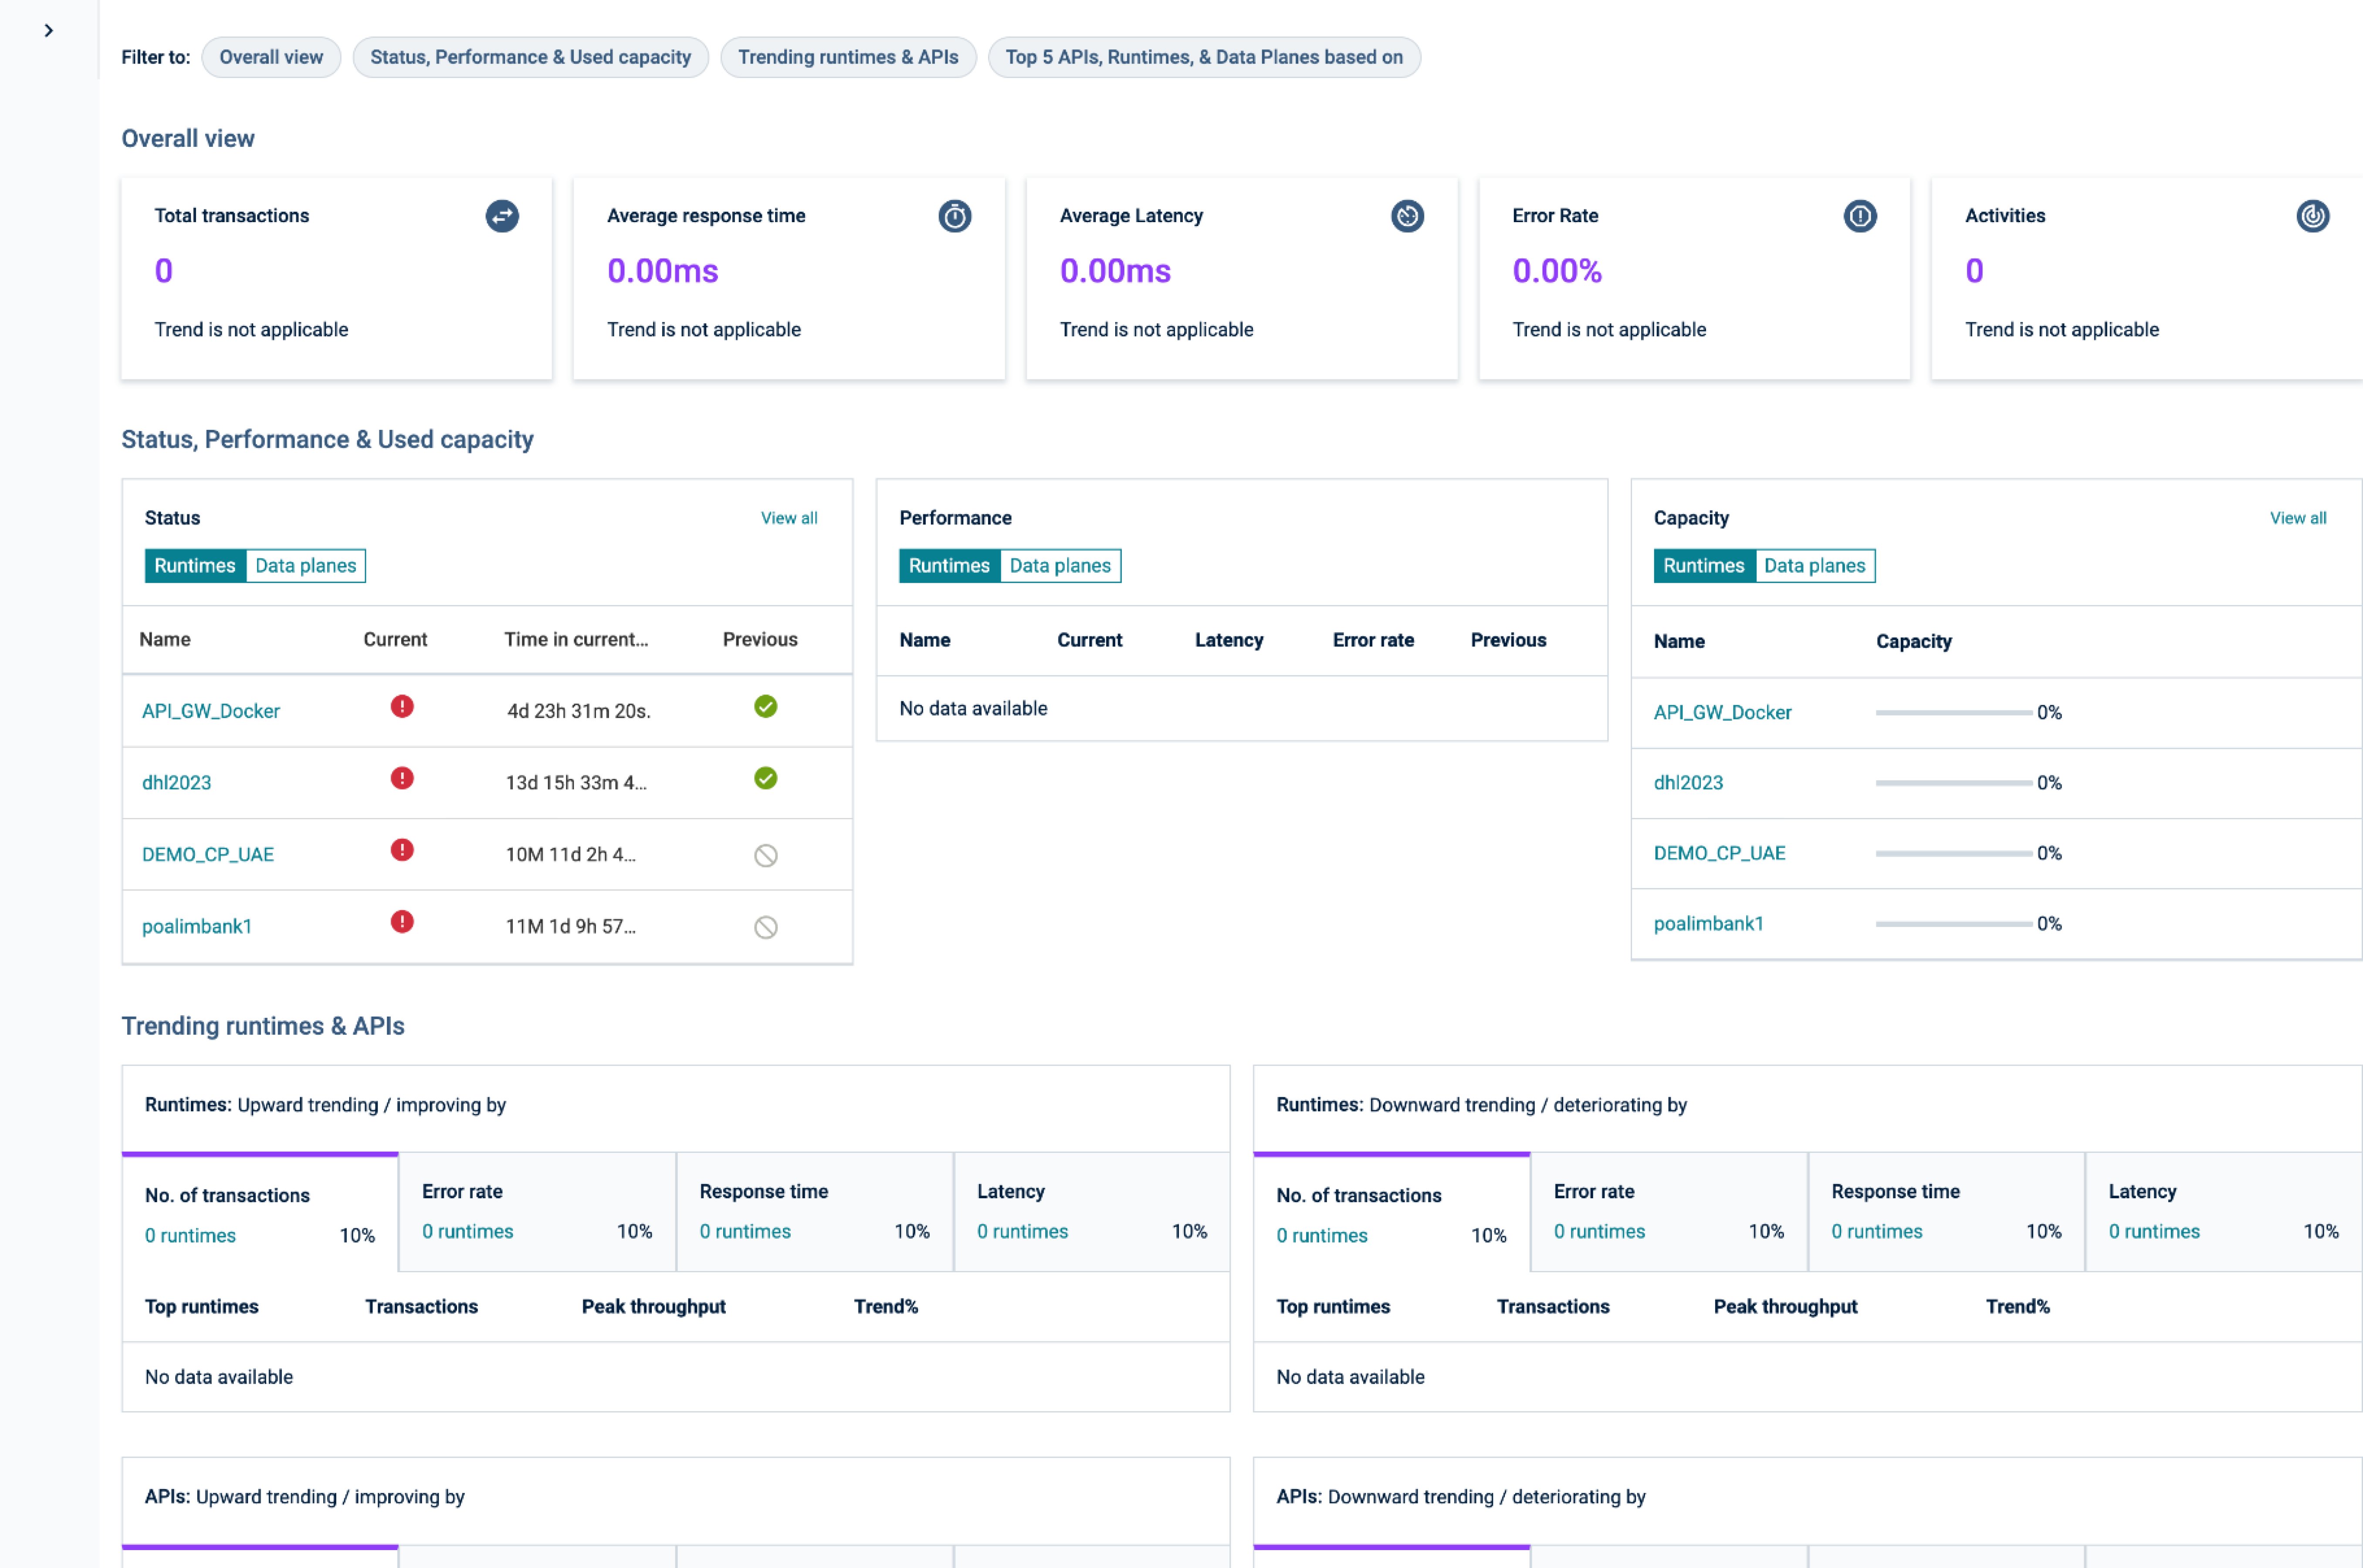
Task: Click Error Rate value 0.00%
Action: pyautogui.click(x=1557, y=271)
